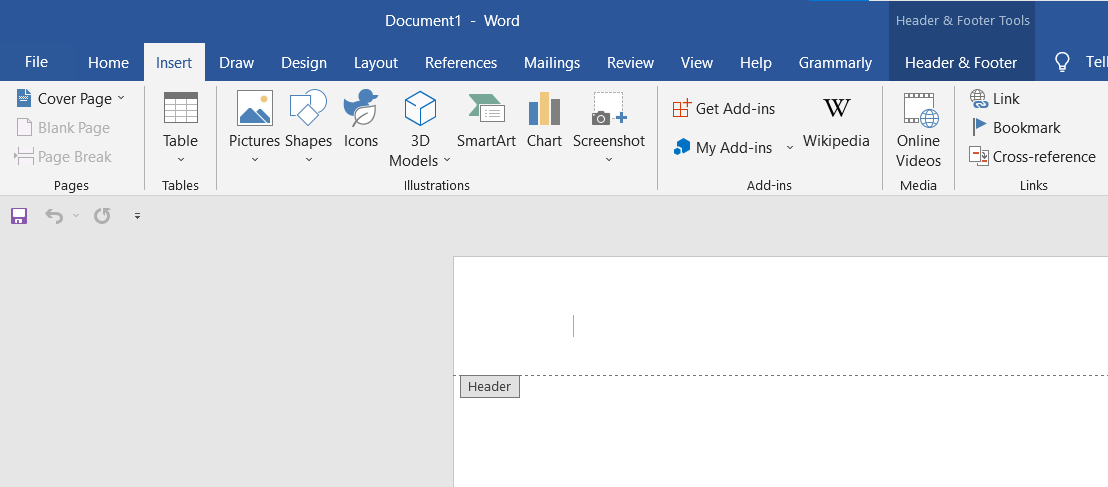Viewport: 1108px width, 487px height.
Task: Click the Undo arrow icon
Action: (x=54, y=216)
